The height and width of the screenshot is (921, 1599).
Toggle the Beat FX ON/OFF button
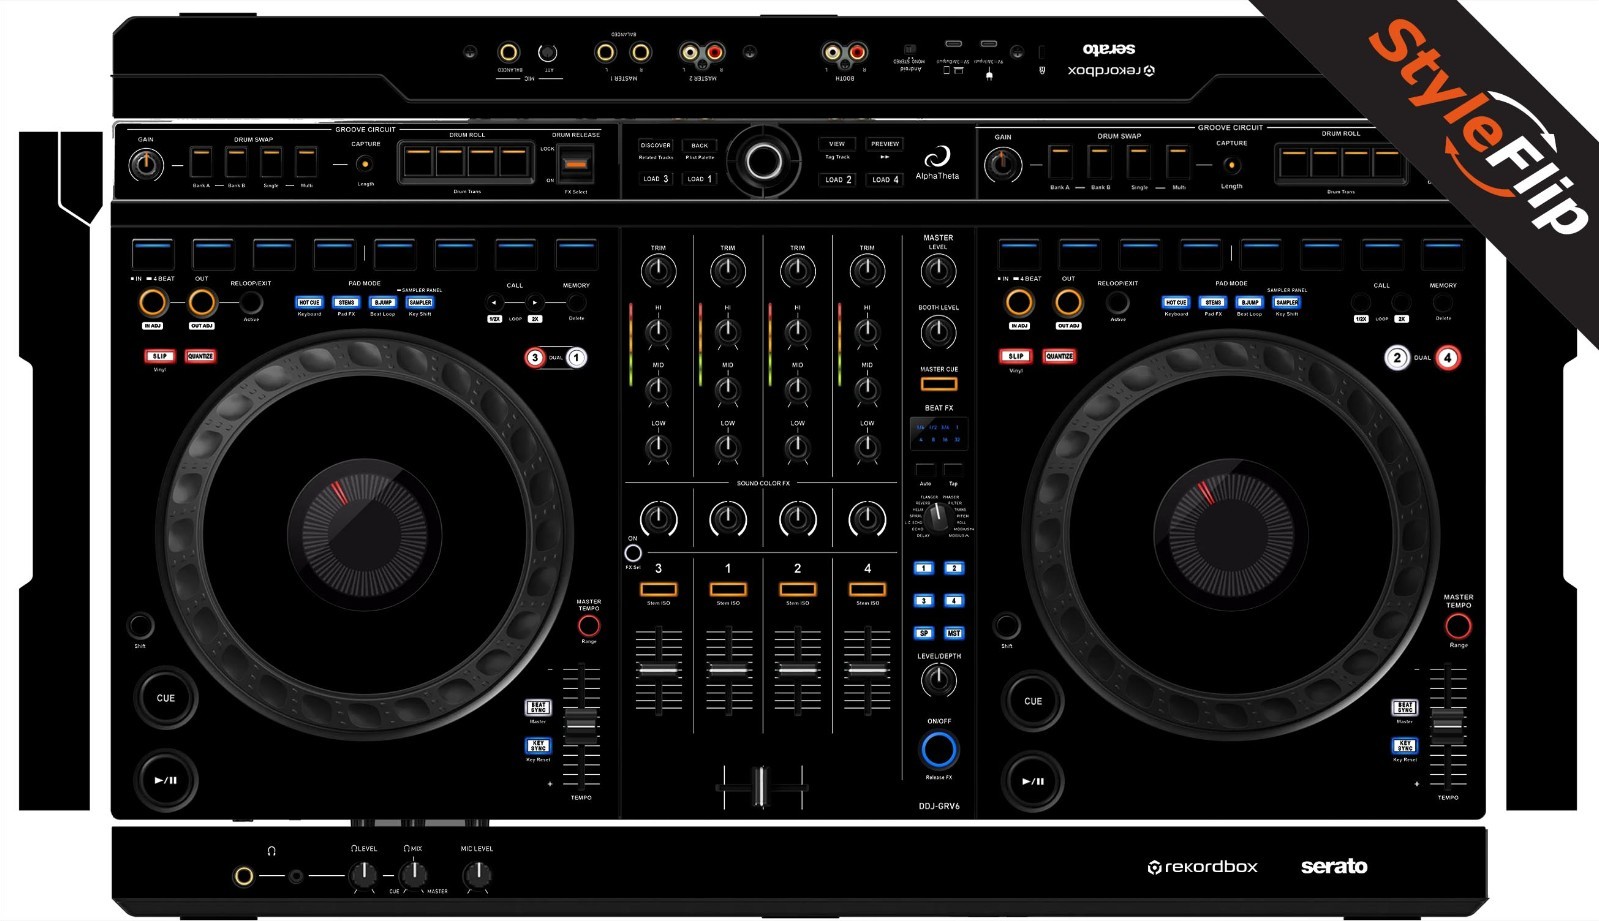click(939, 749)
